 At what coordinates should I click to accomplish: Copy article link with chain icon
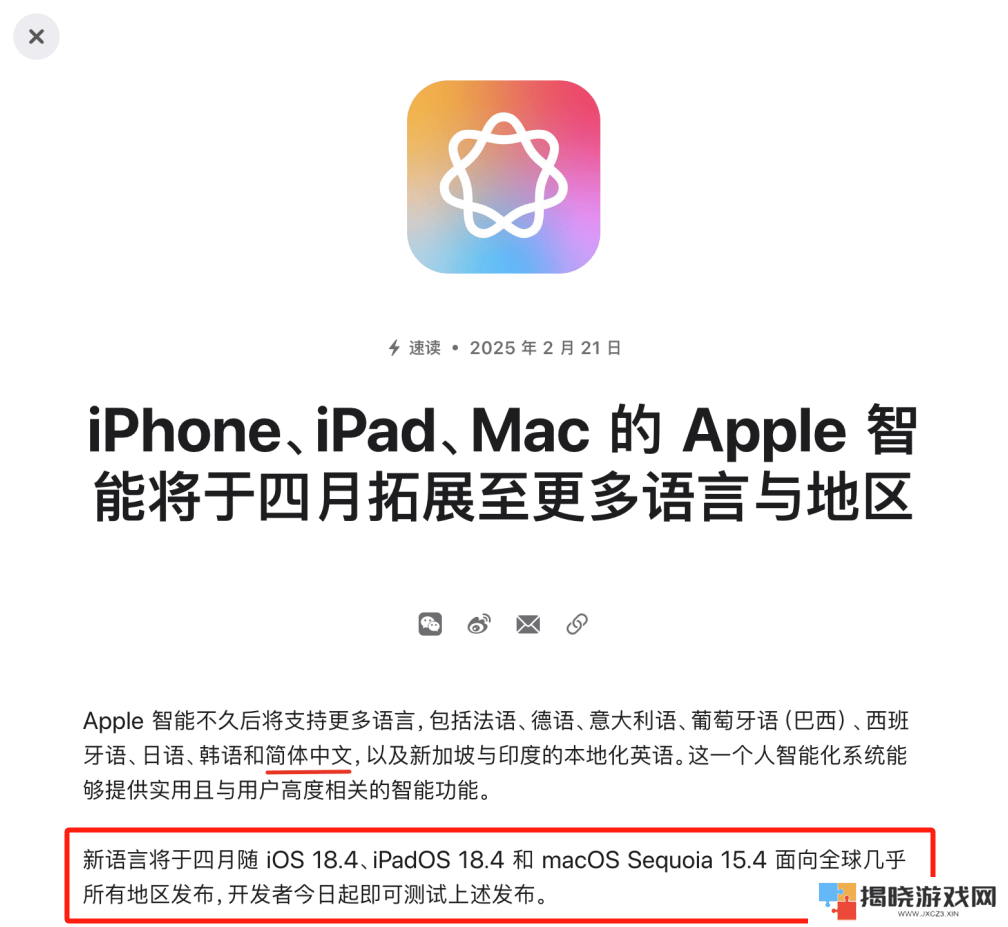coord(577,624)
